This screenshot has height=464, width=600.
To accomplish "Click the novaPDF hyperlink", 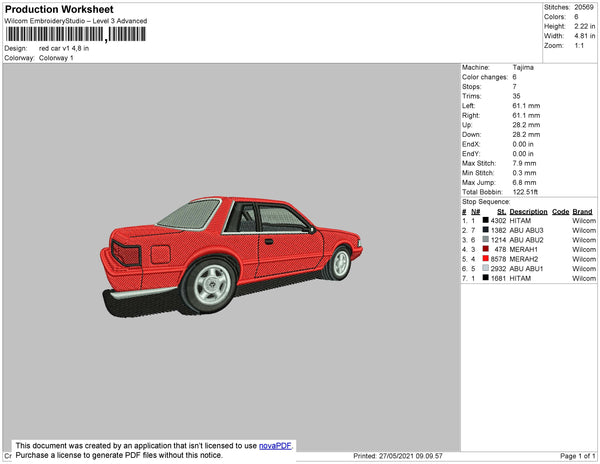I will click(x=277, y=445).
